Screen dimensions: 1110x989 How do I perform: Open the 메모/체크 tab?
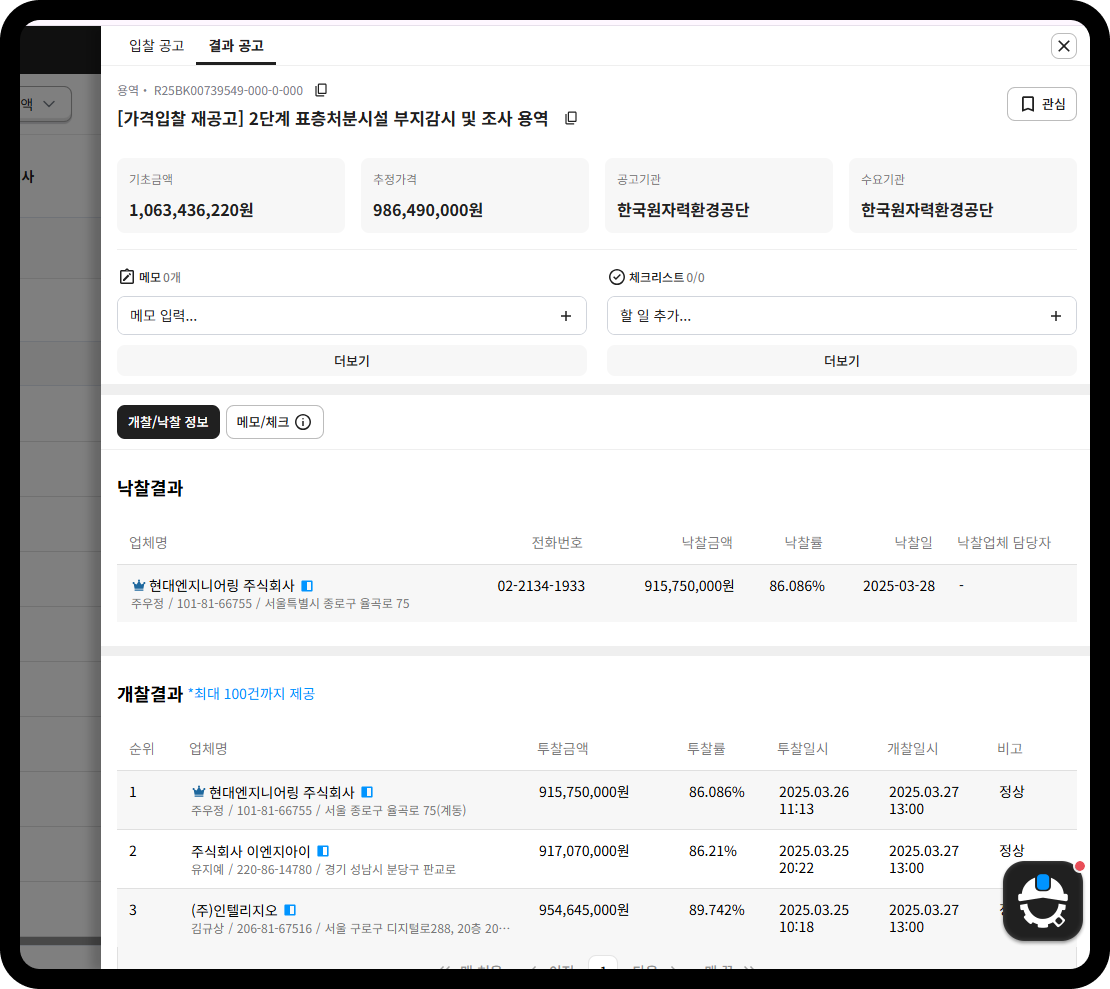tap(275, 422)
